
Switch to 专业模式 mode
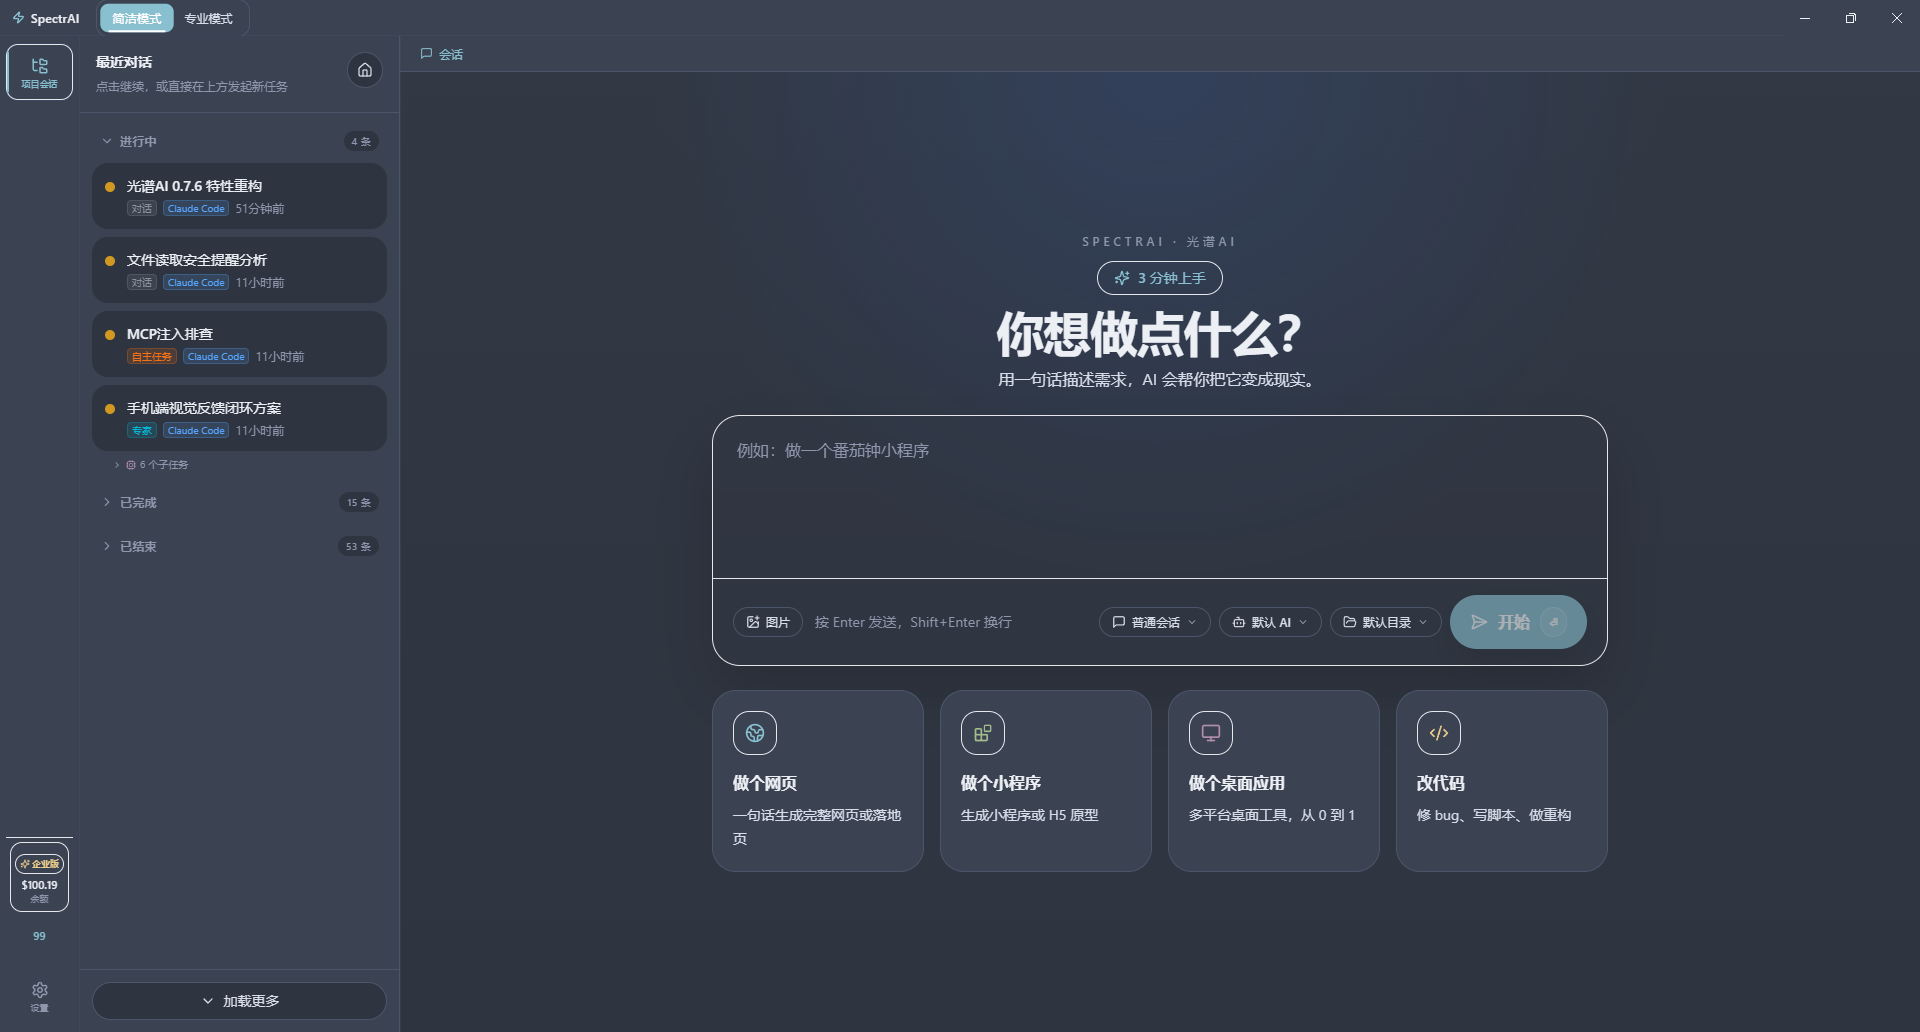coord(207,18)
